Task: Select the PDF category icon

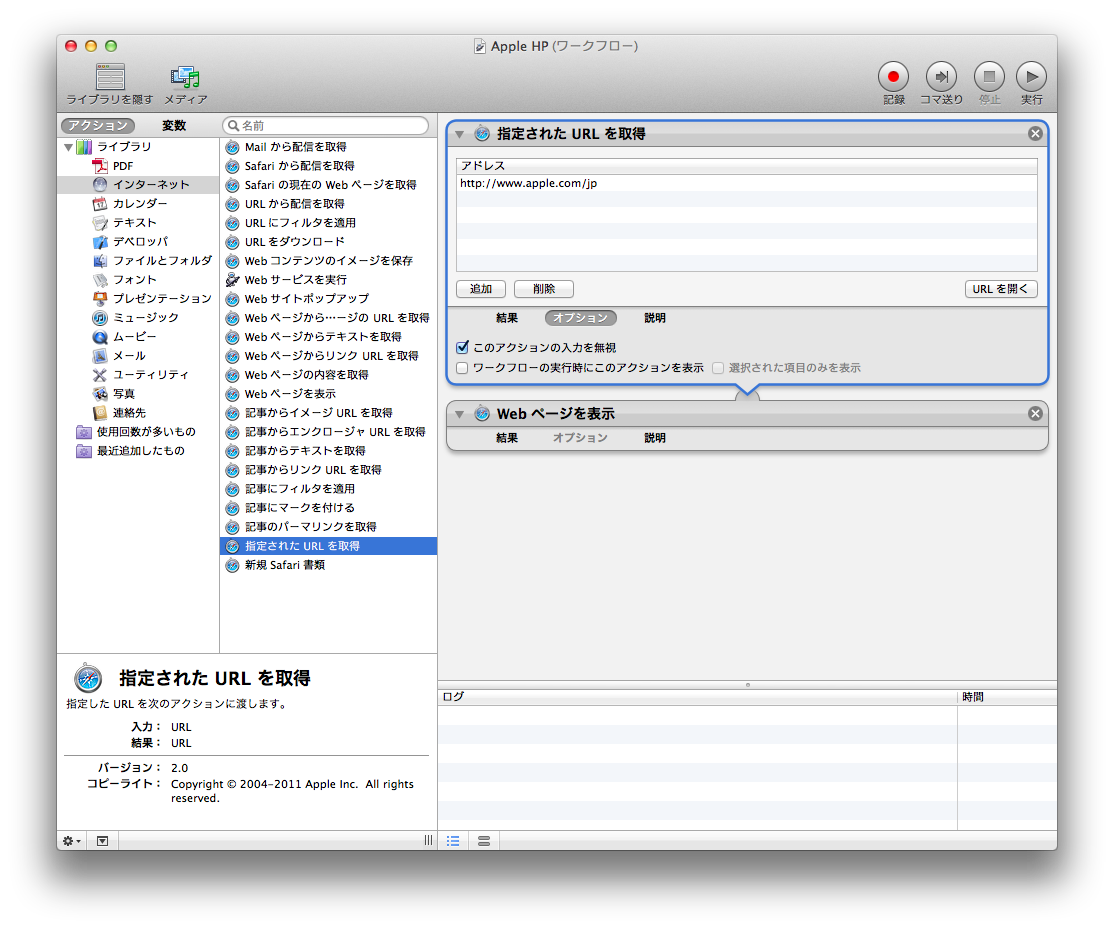Action: click(100, 166)
